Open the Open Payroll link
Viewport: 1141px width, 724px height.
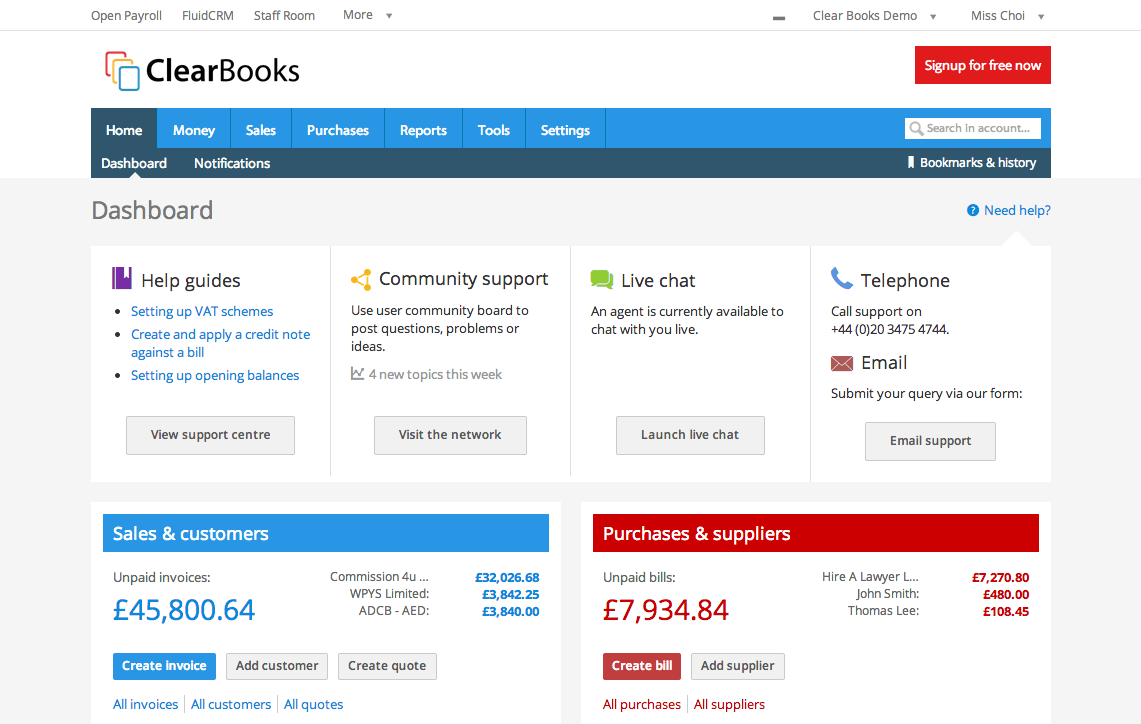[127, 16]
